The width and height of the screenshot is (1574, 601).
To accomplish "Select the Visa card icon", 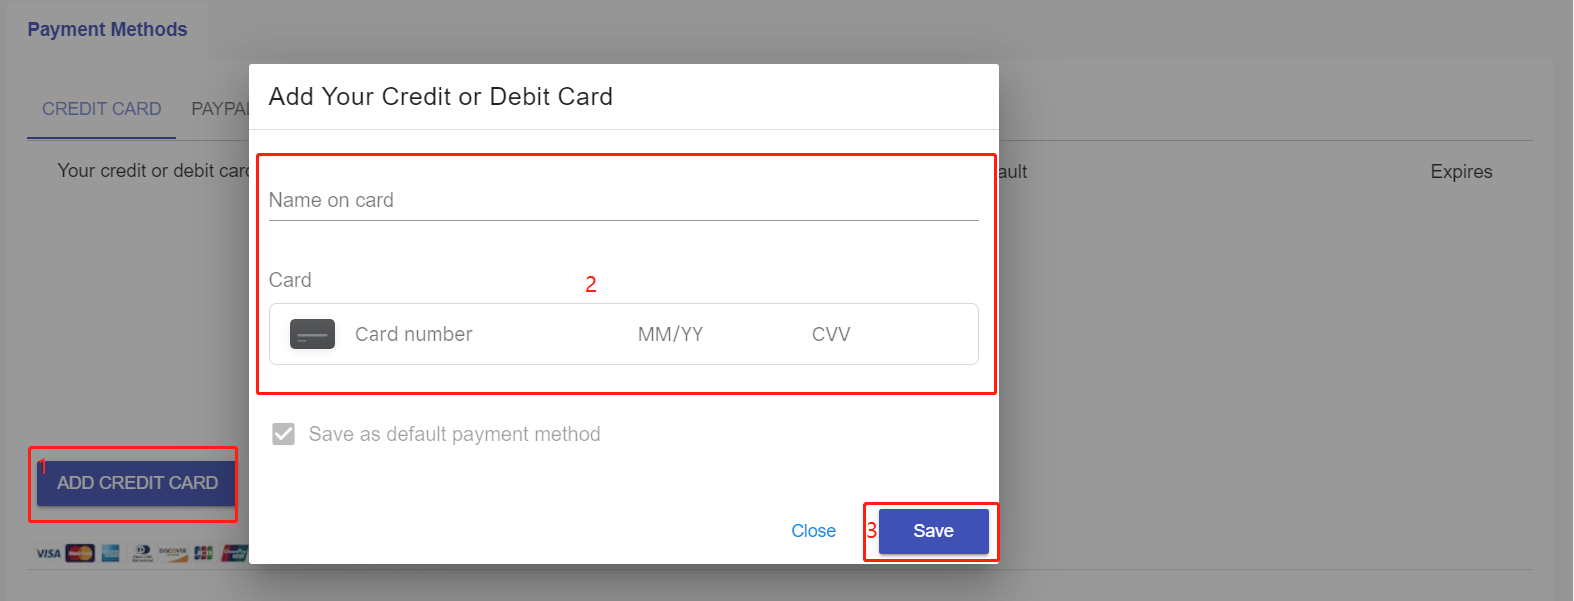I will pyautogui.click(x=49, y=552).
